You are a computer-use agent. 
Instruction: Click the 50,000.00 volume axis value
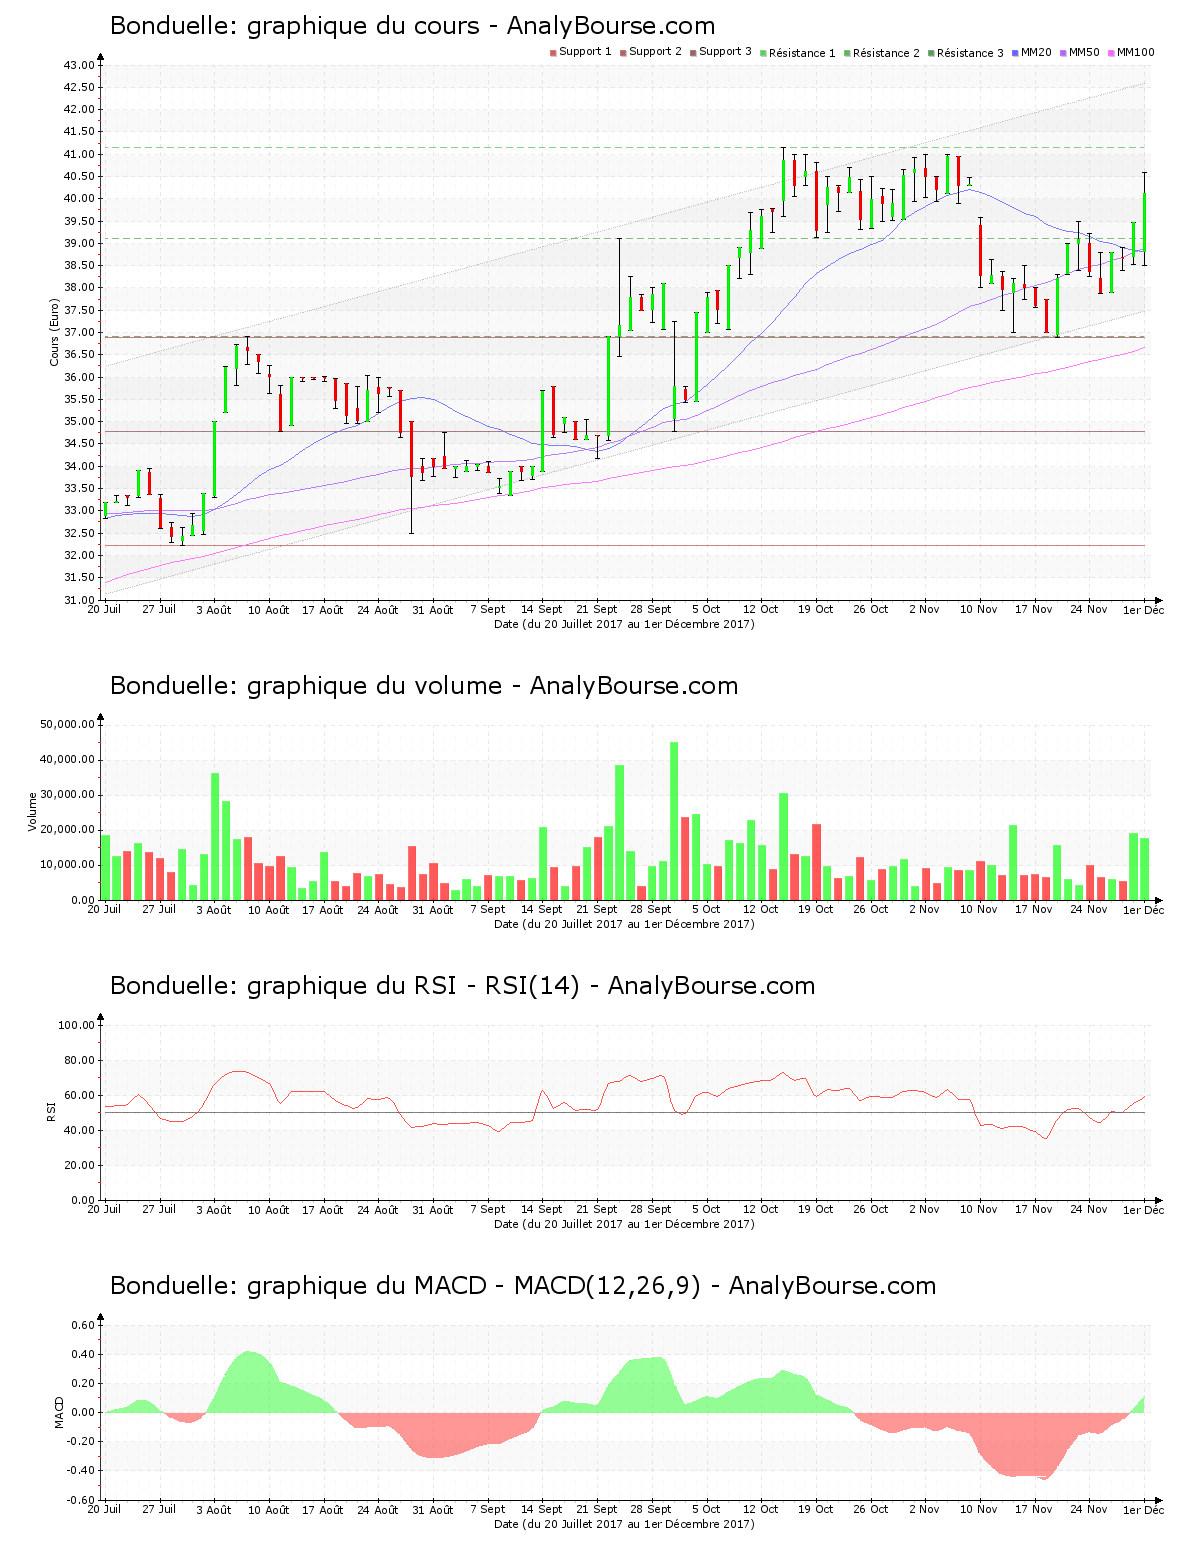point(68,724)
